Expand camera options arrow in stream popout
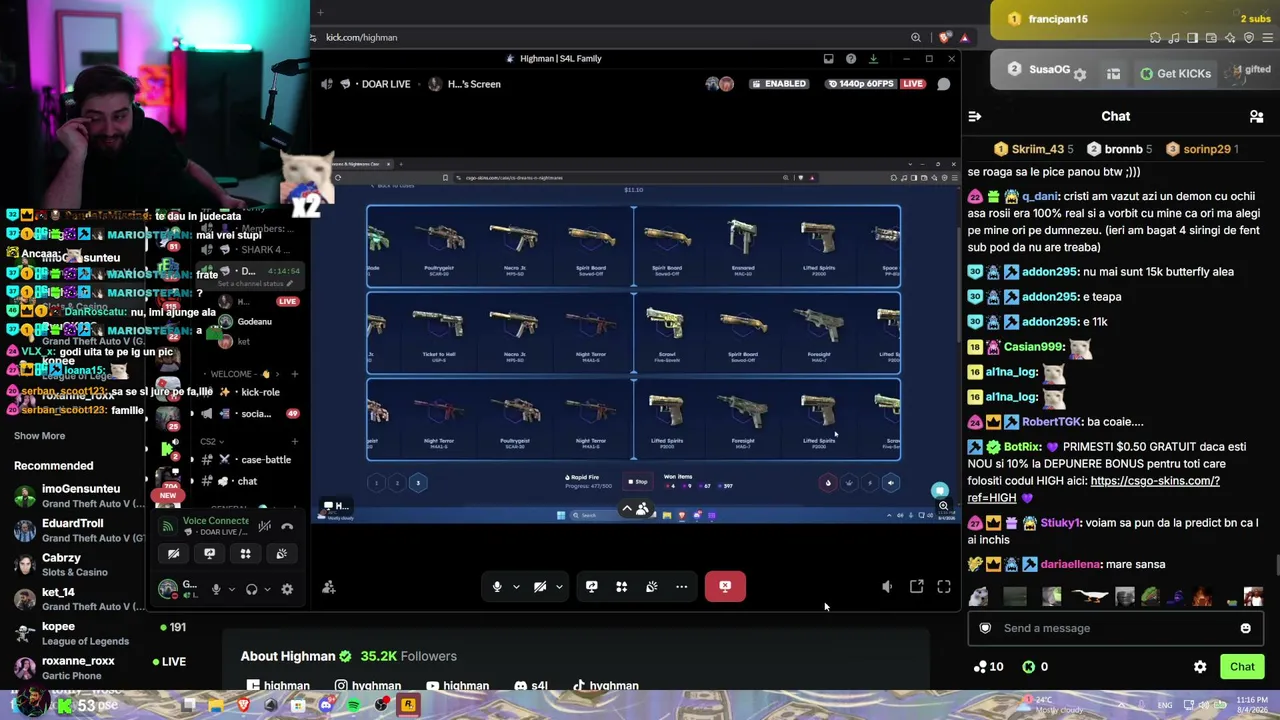This screenshot has width=1280, height=720. pos(559,587)
